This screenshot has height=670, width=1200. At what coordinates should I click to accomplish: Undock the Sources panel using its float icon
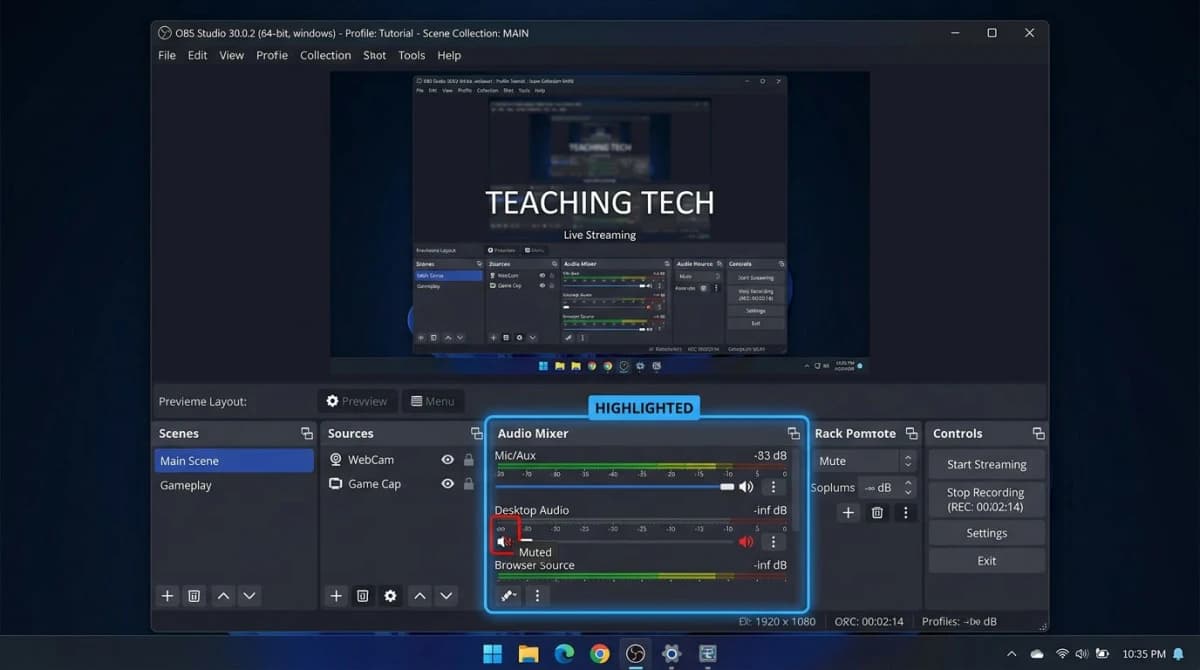[x=477, y=433]
